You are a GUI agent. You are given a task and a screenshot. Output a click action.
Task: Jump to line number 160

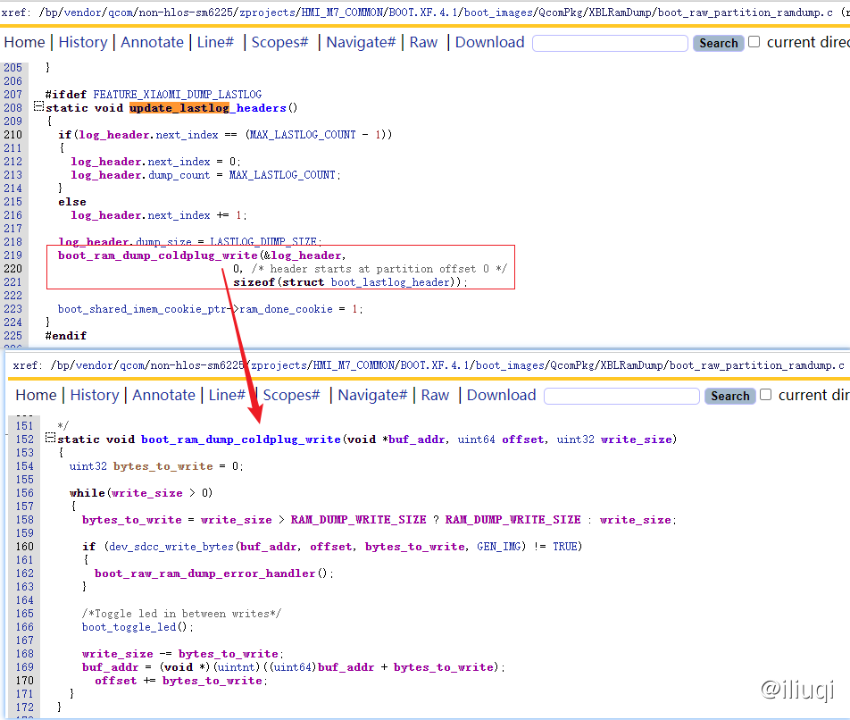pyautogui.click(x=24, y=546)
